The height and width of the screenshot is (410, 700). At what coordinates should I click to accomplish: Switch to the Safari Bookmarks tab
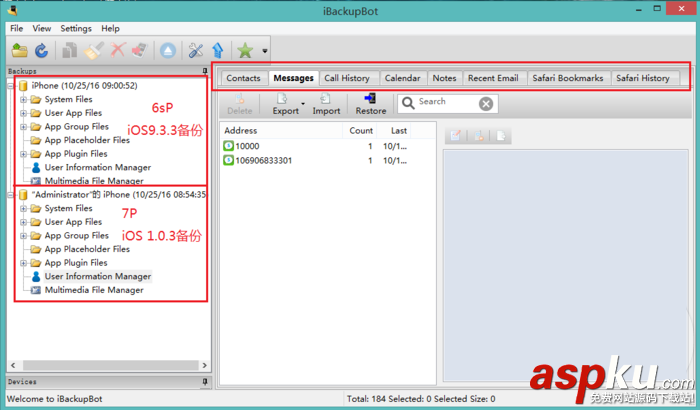pyautogui.click(x=567, y=78)
